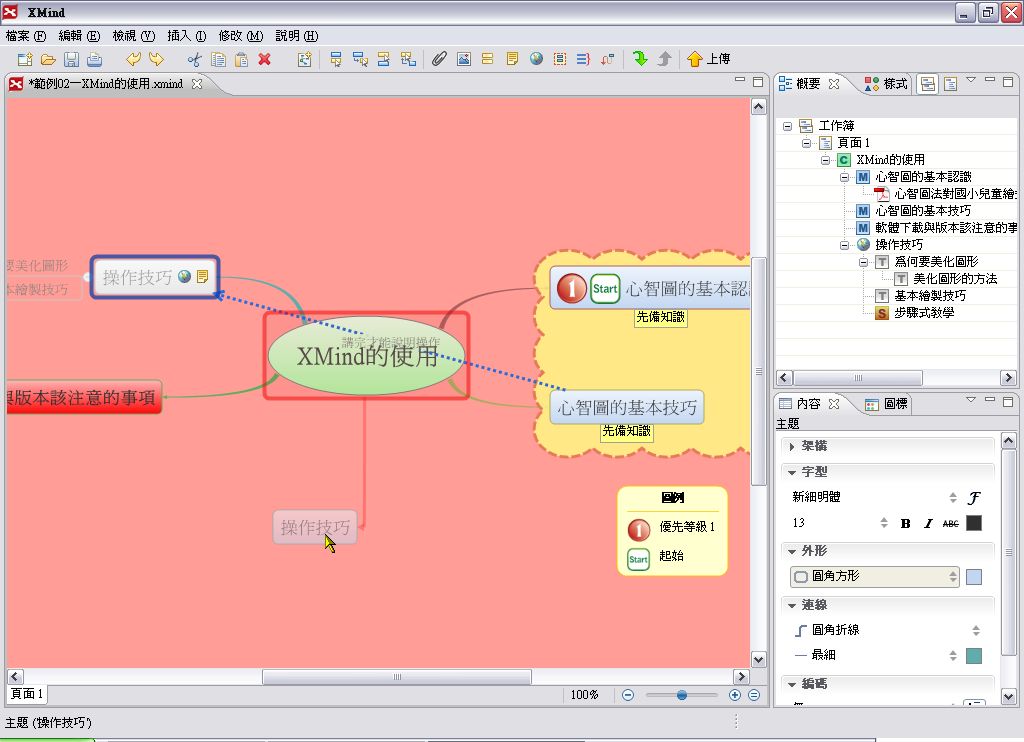
Task: Click the red delete X icon
Action: (x=264, y=59)
